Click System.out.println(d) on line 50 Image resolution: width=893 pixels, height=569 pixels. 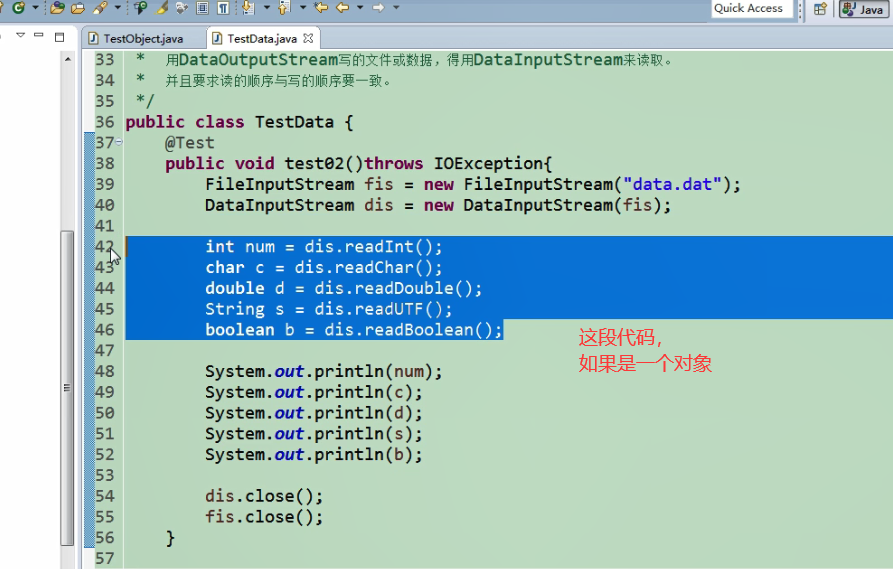tap(309, 413)
